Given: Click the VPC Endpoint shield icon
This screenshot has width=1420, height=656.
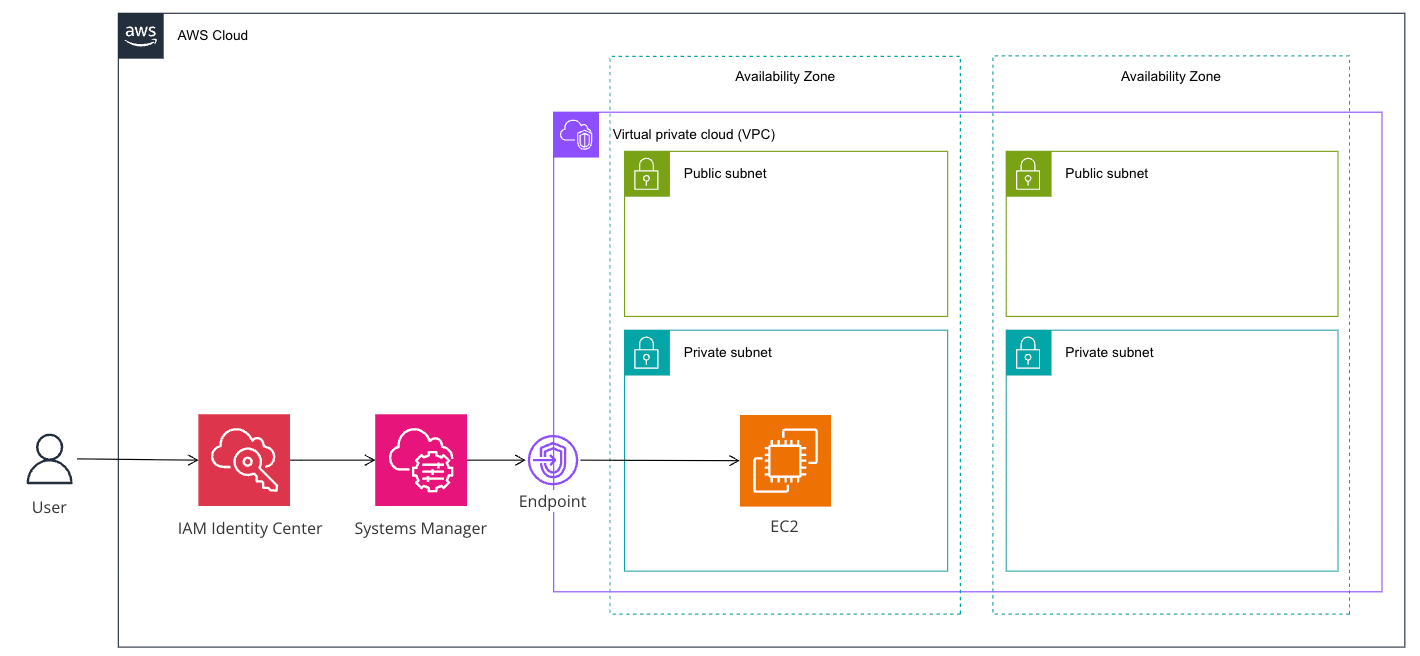Looking at the screenshot, I should coord(552,461).
